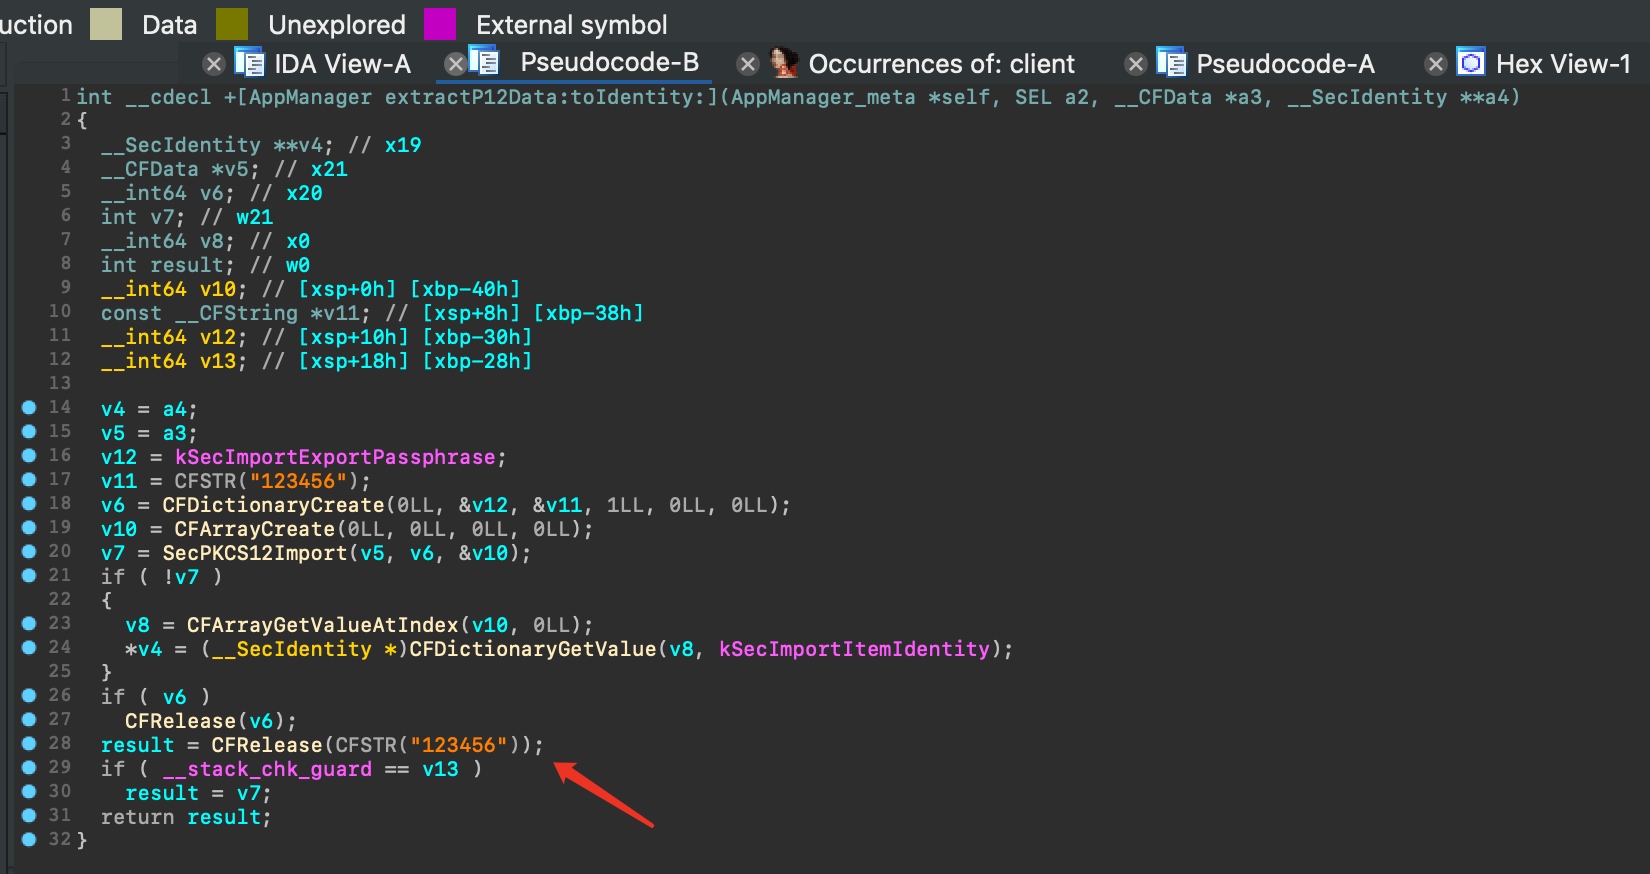The width and height of the screenshot is (1650, 874).
Task: Toggle breakpoint dot on line 29
Action: pos(29,767)
